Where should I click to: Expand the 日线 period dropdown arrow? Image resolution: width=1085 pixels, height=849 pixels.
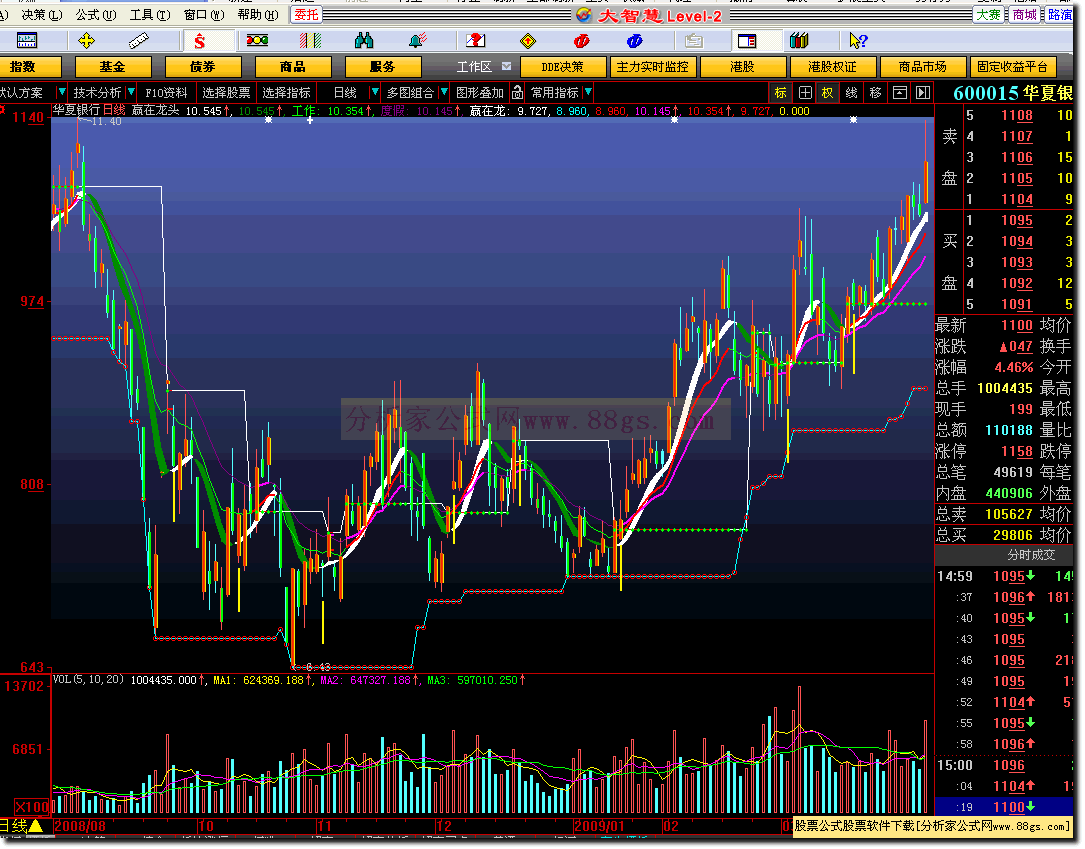coord(374,92)
